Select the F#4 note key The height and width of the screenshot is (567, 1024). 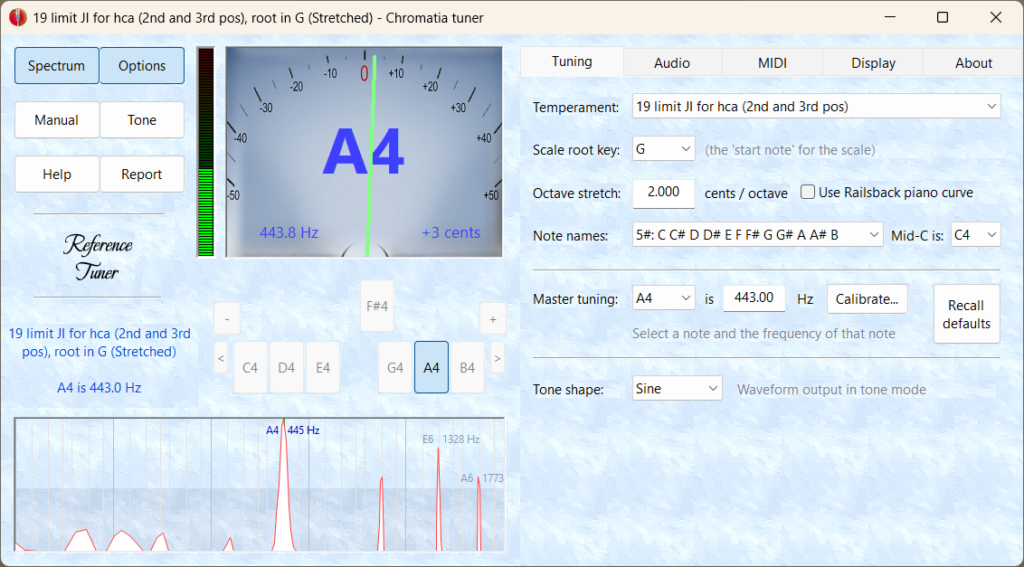point(377,306)
